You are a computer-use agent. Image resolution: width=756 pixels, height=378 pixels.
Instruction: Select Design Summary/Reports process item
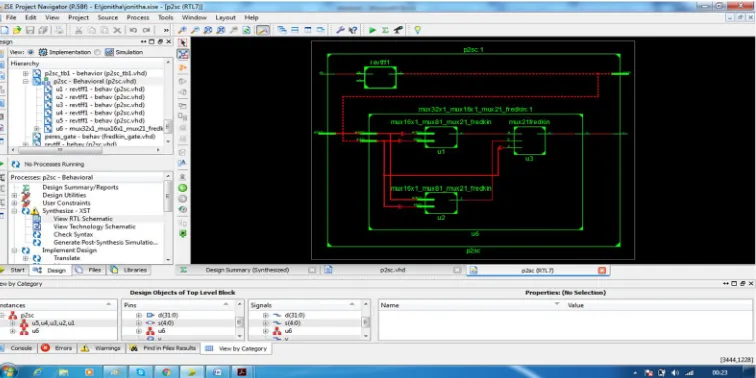80,188
